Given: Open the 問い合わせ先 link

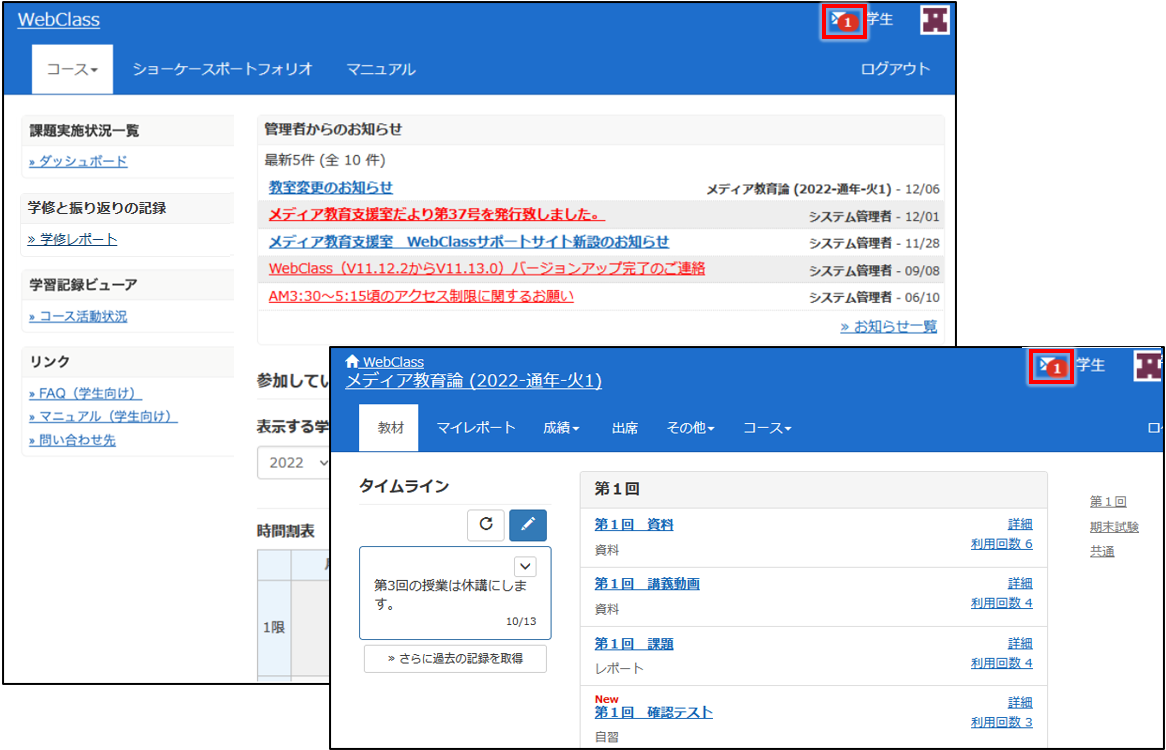Looking at the screenshot, I should 72,440.
